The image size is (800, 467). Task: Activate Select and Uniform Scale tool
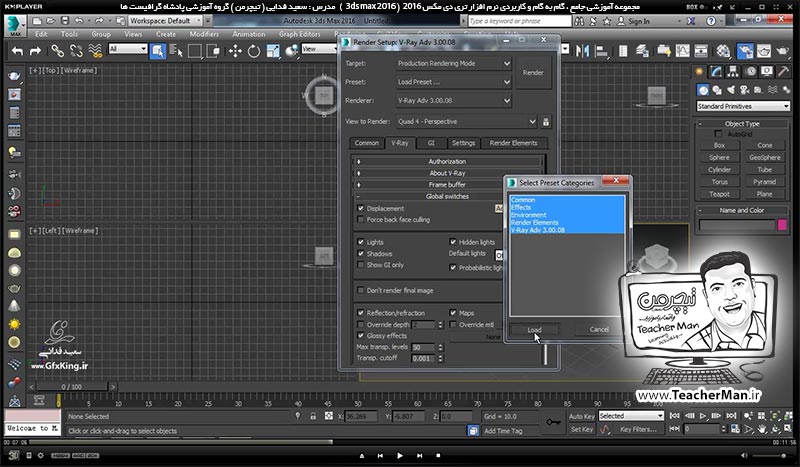[273, 51]
